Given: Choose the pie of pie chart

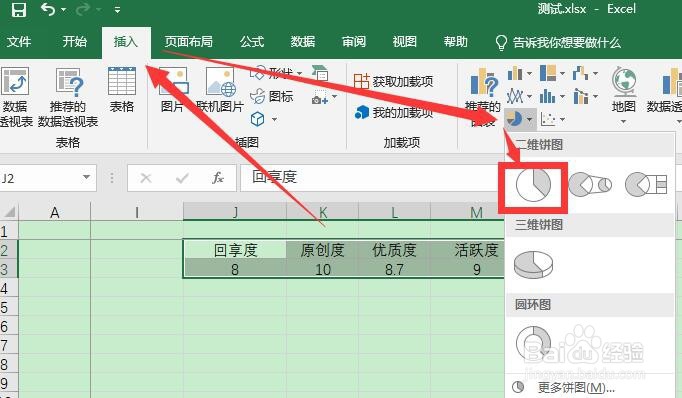Looking at the screenshot, I should pos(590,185).
